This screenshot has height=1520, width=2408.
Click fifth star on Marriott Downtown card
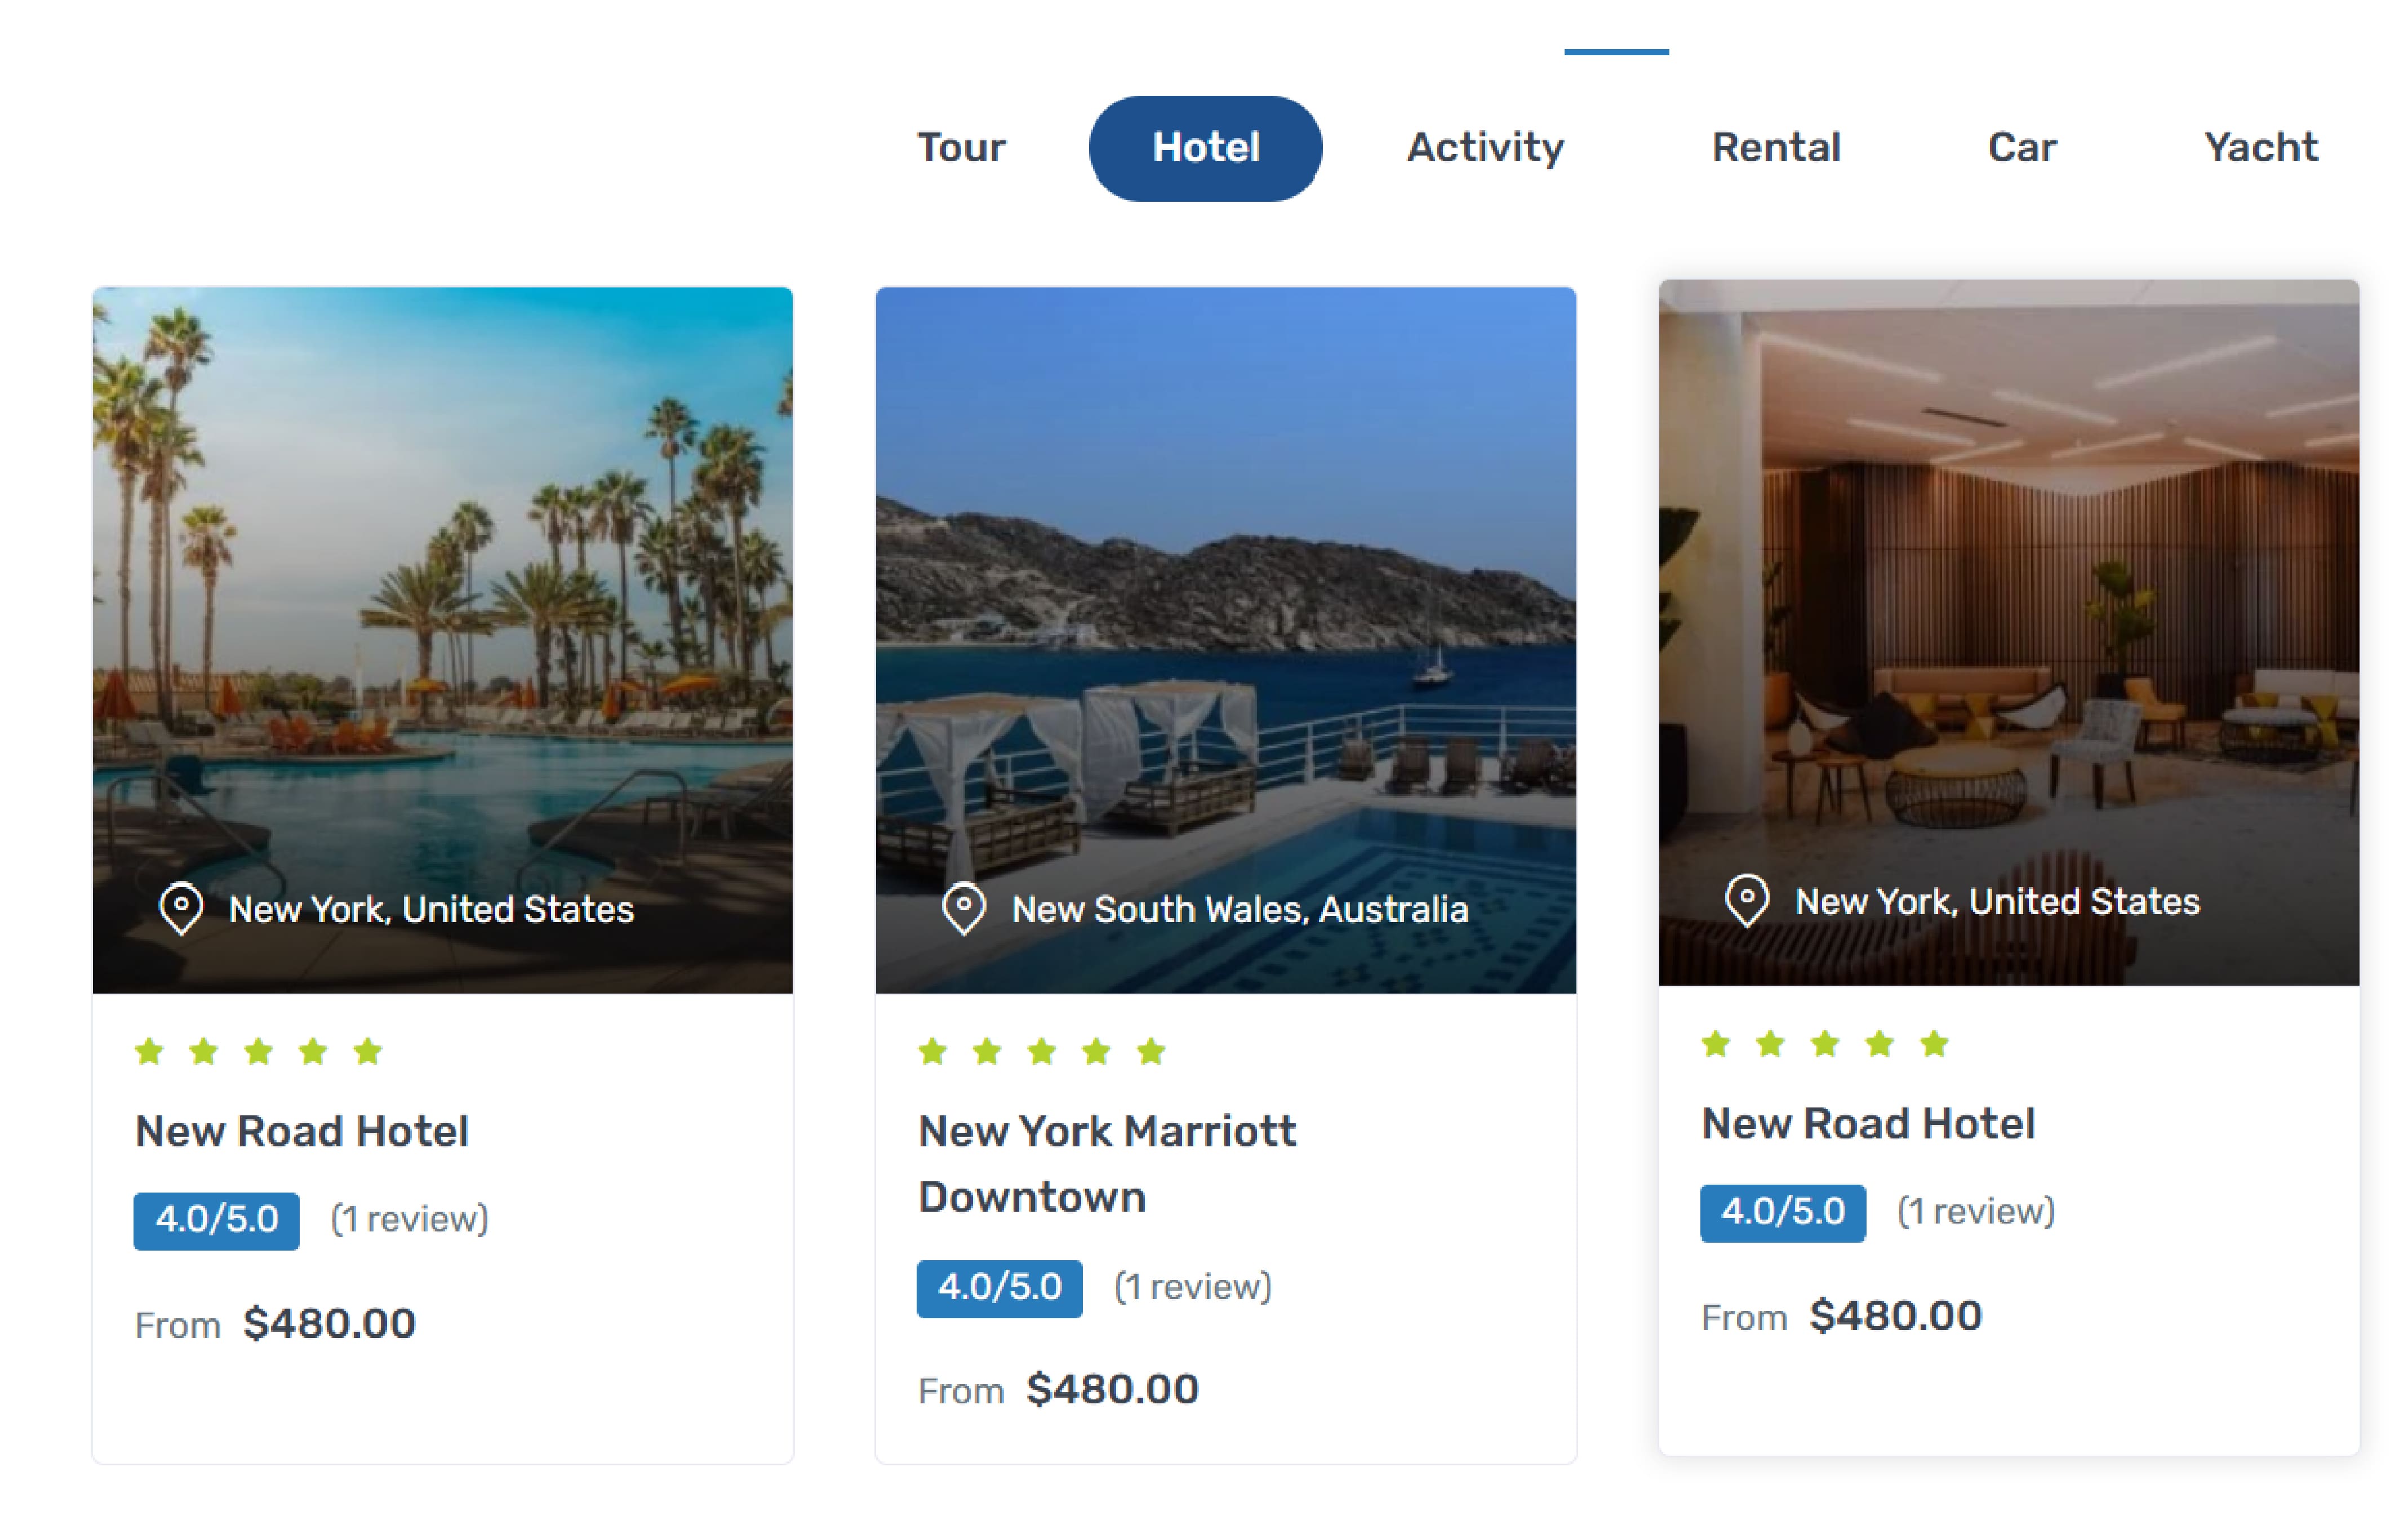pyautogui.click(x=1151, y=1051)
